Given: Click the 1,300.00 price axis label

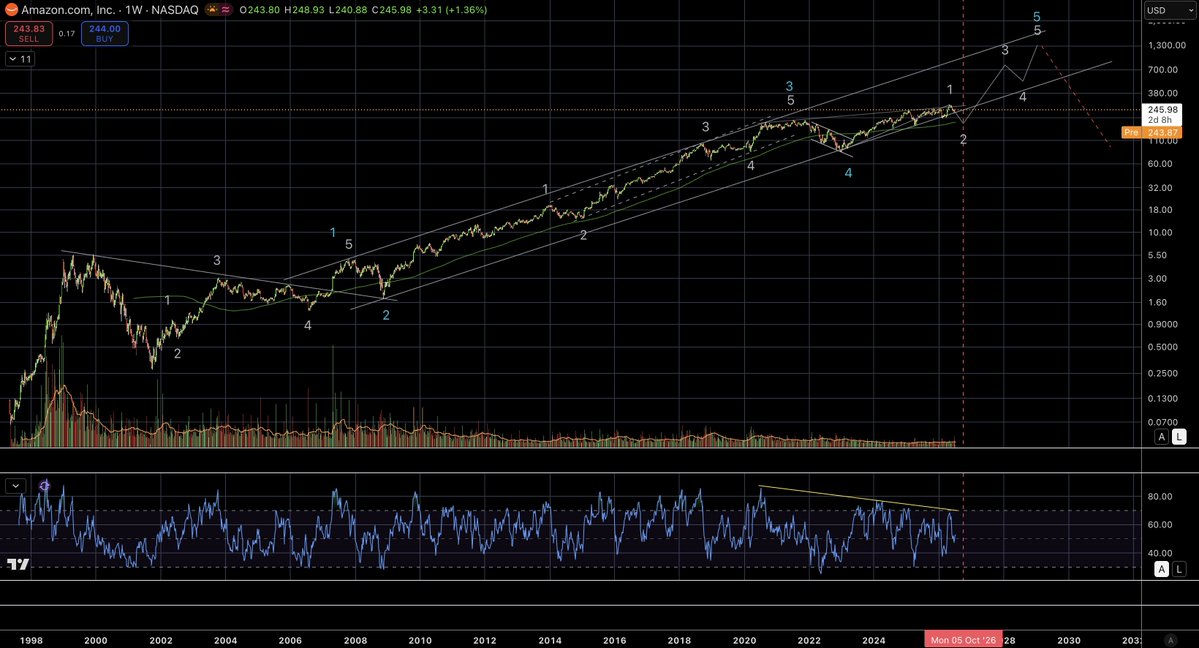Looking at the screenshot, I should pos(1167,45).
